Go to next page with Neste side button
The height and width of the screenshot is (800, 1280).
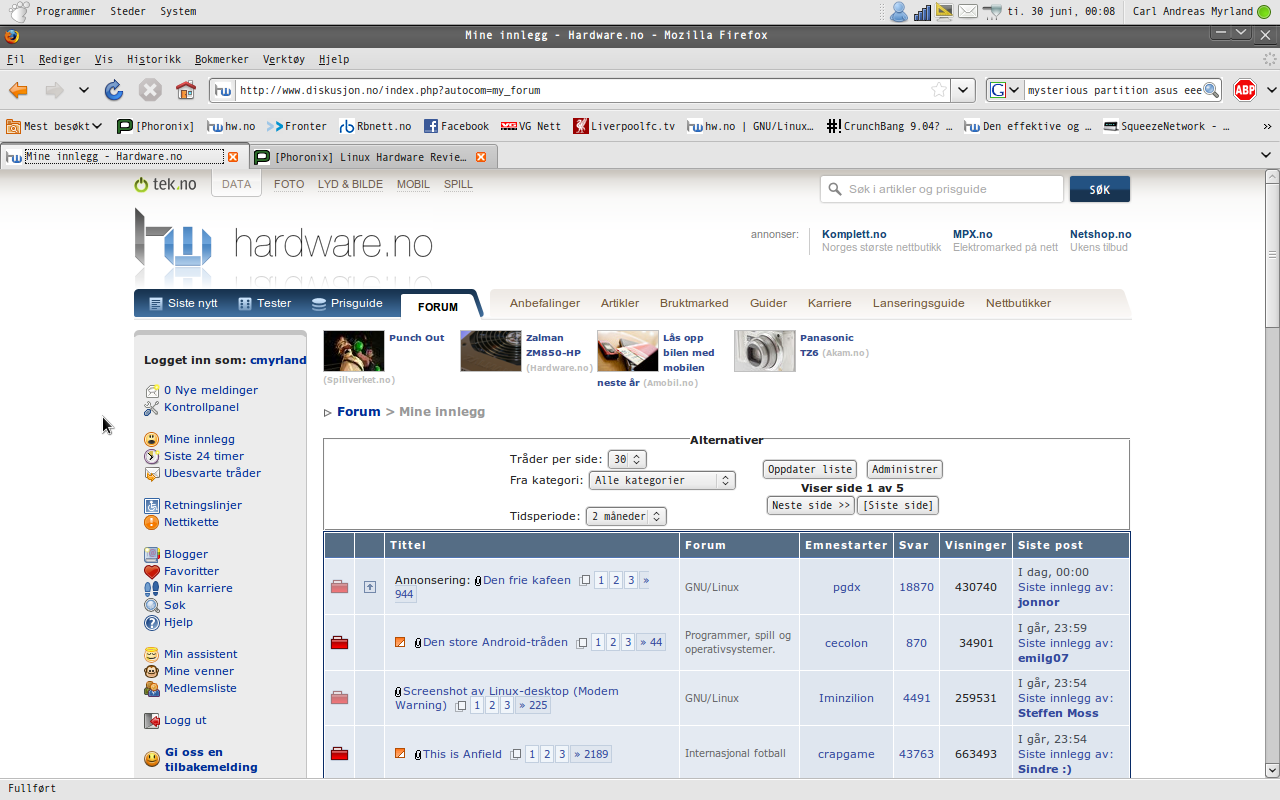pyautogui.click(x=811, y=505)
